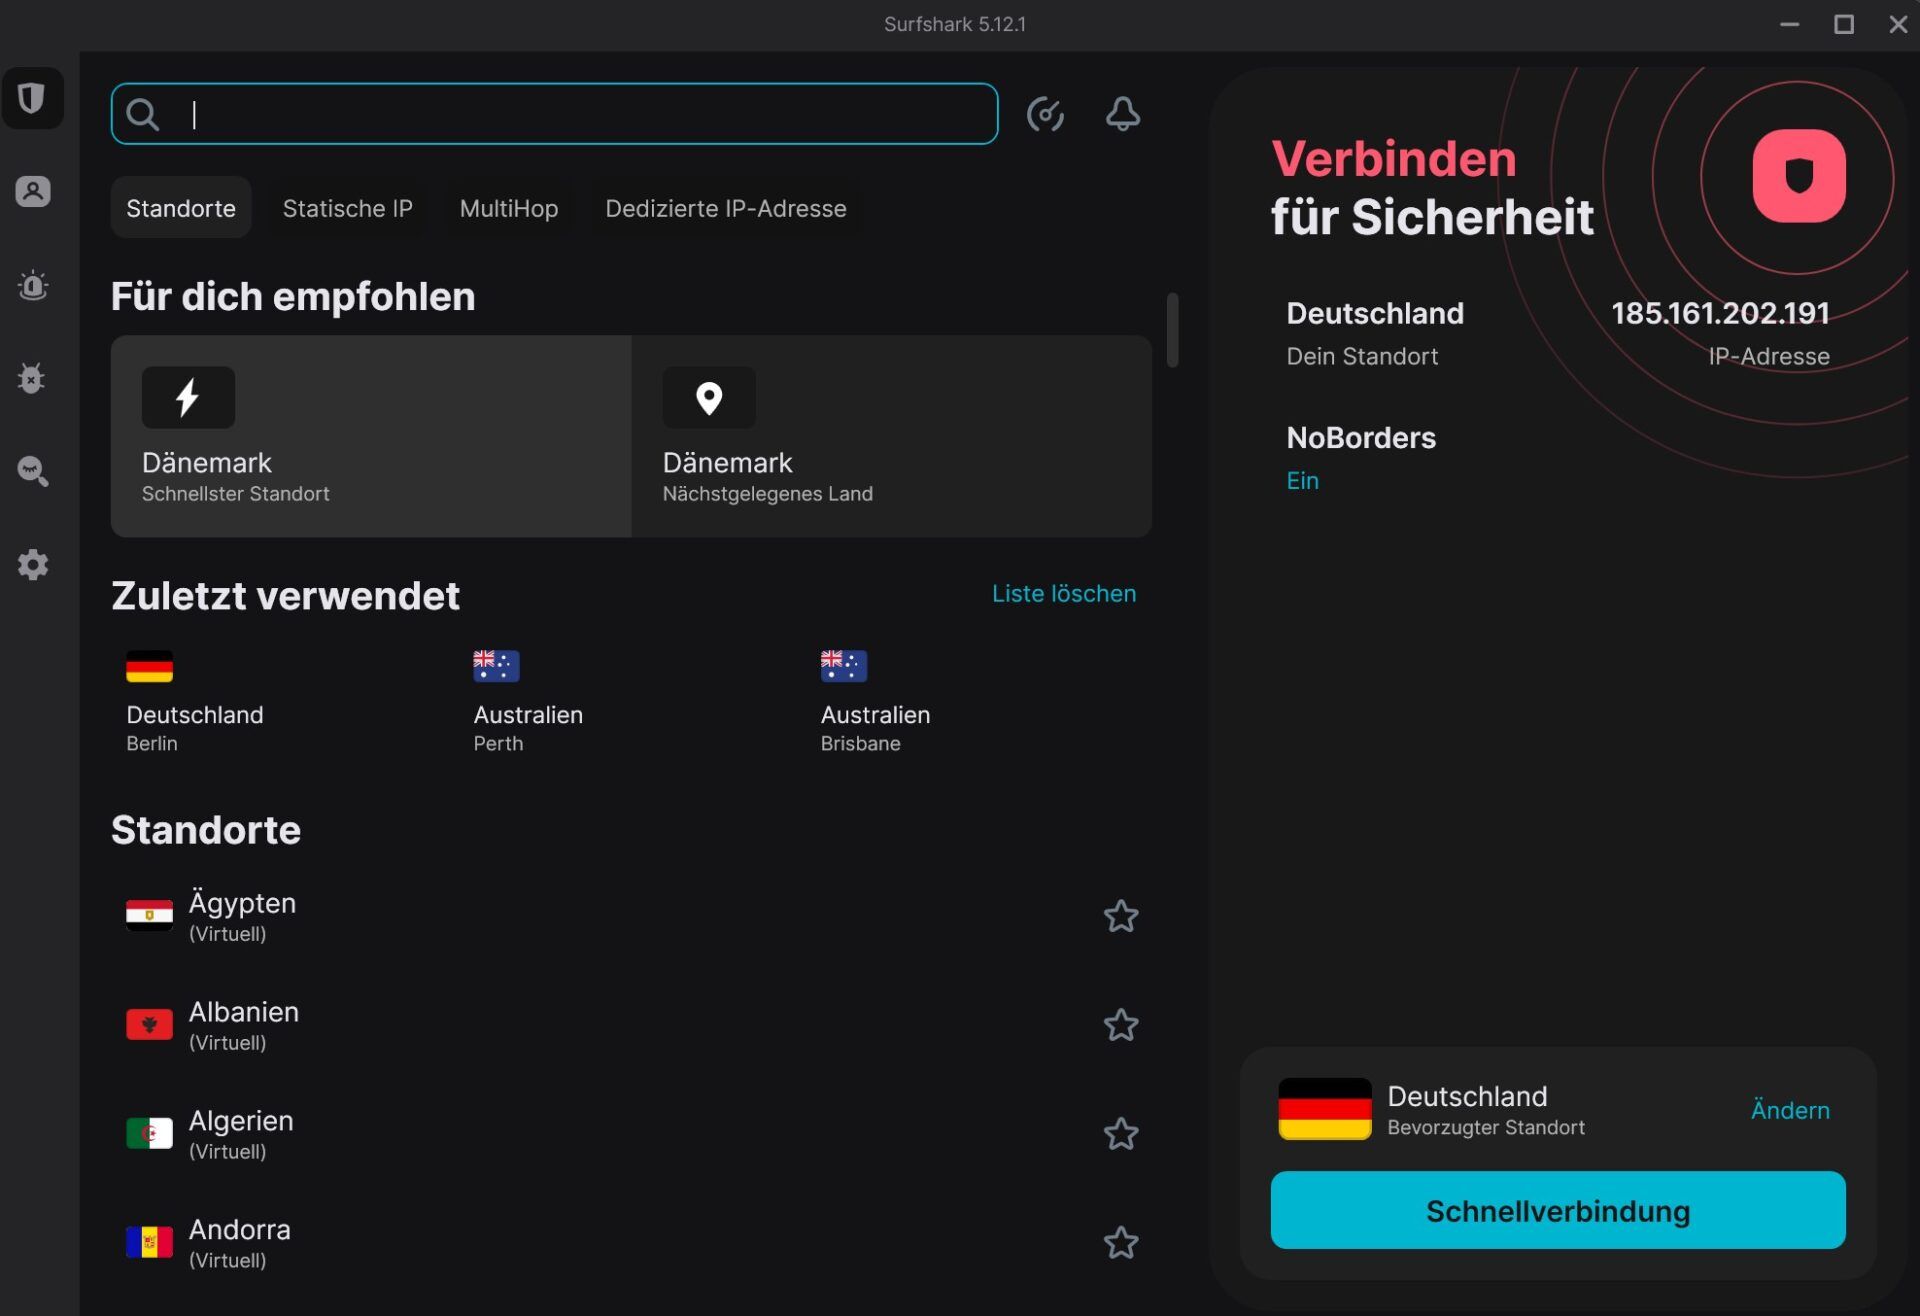The image size is (1920, 1316).
Task: Select Algerien (Virtuell) location row
Action: click(x=631, y=1134)
